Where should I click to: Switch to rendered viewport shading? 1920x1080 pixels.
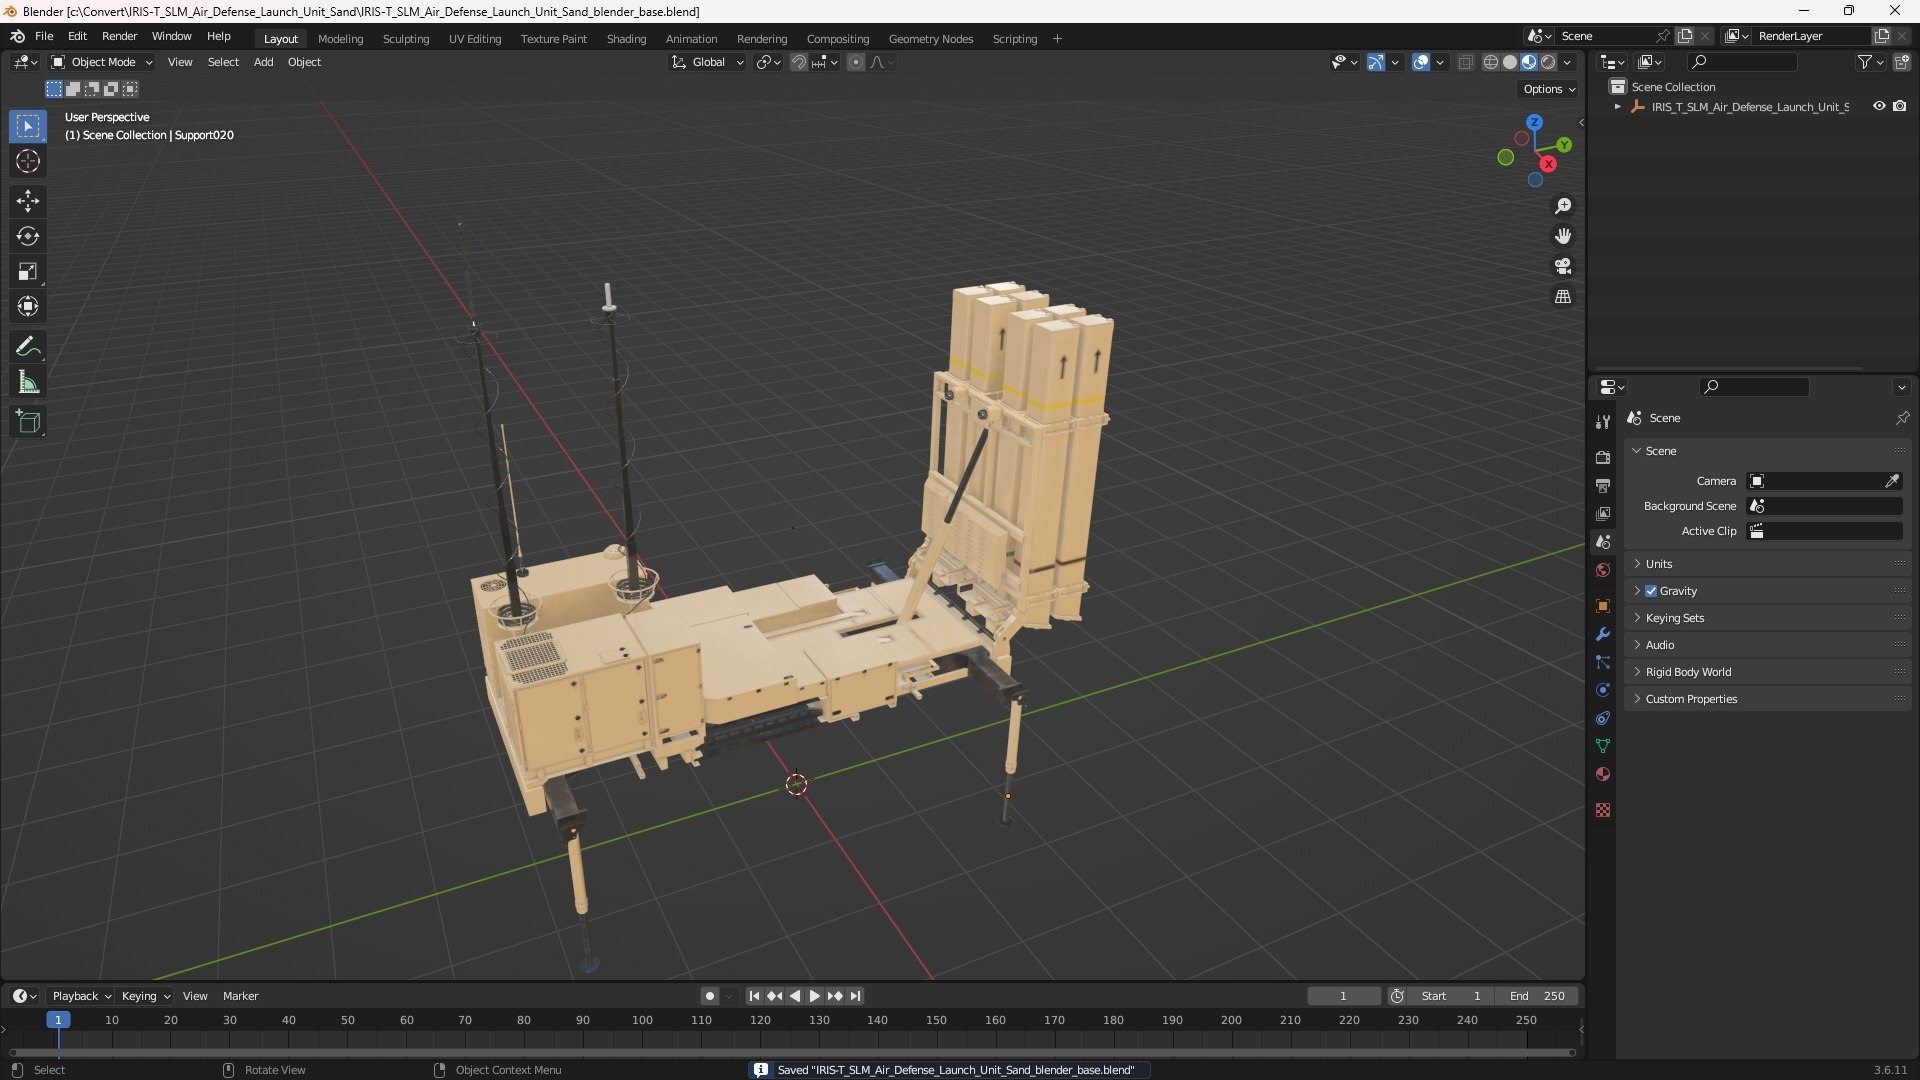[x=1548, y=62]
